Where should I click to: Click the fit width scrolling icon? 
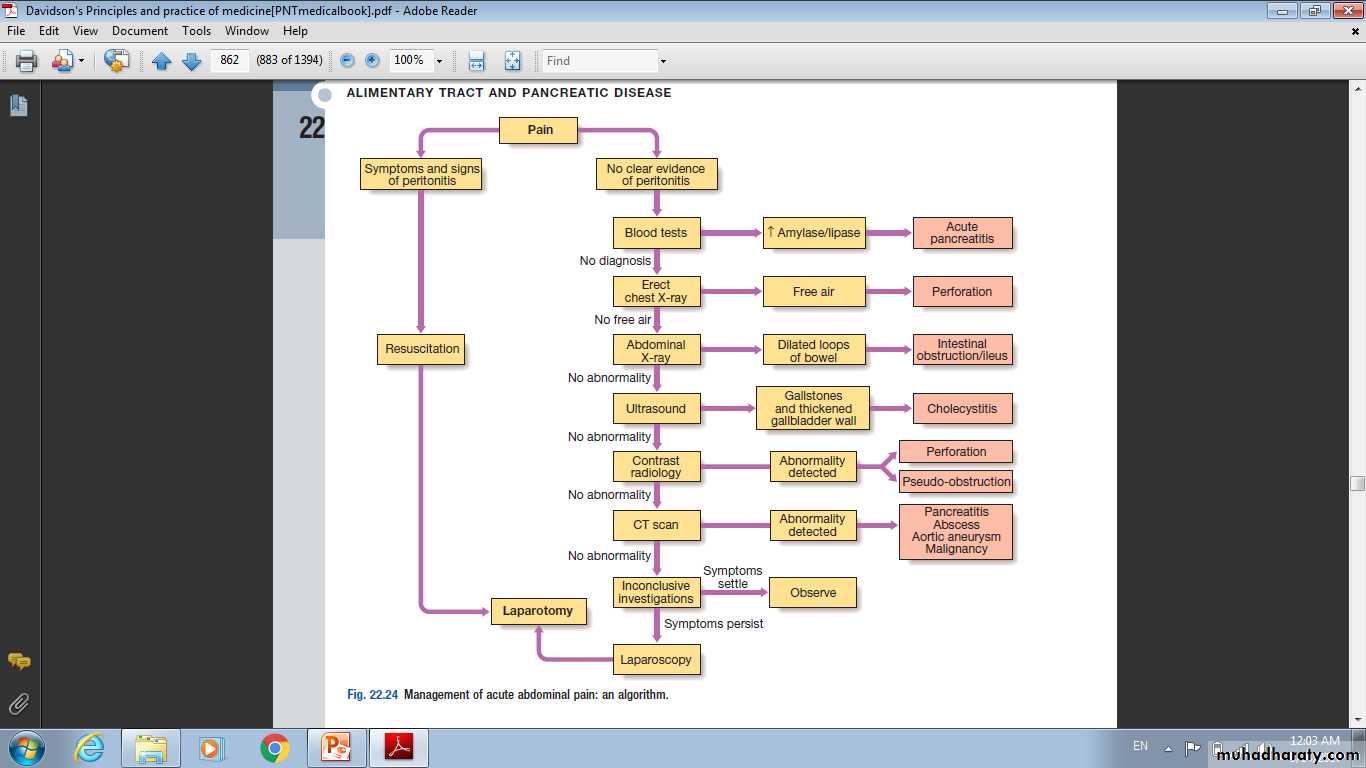pos(477,61)
